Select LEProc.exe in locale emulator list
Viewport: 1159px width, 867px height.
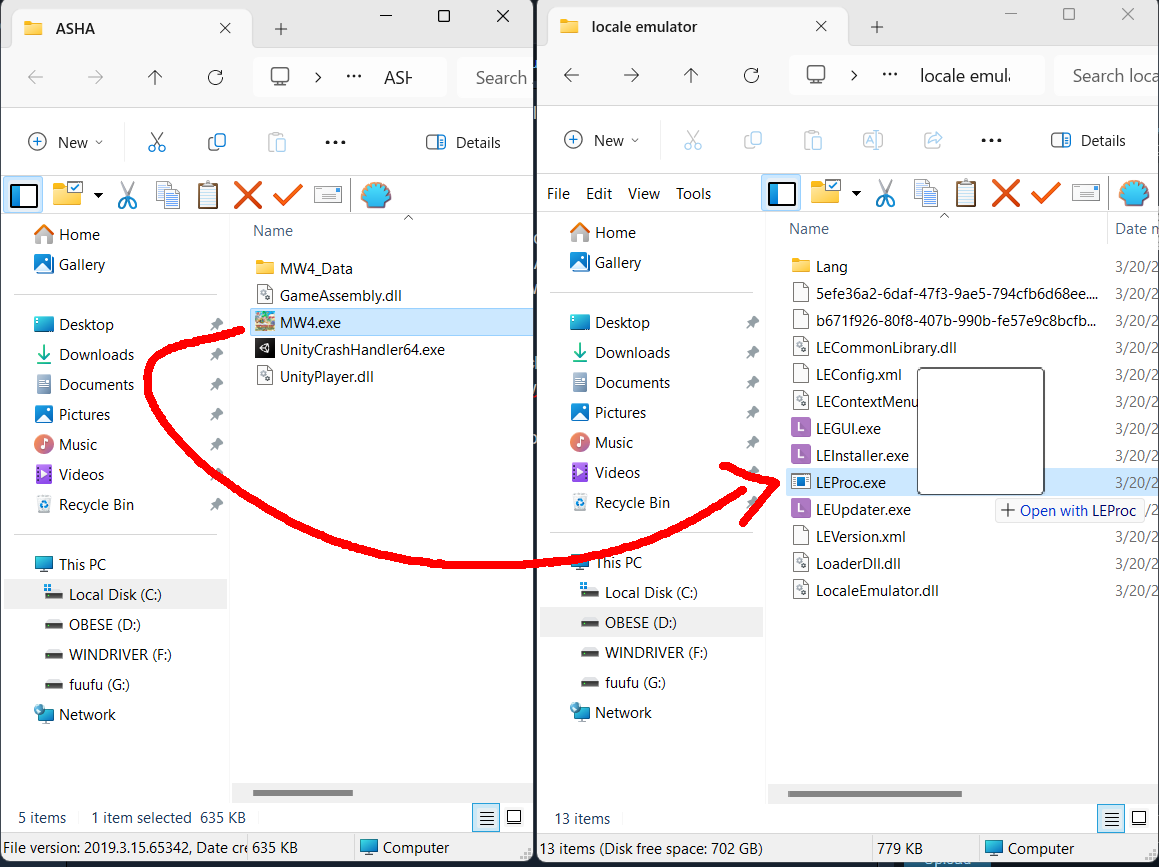pos(972,483)
